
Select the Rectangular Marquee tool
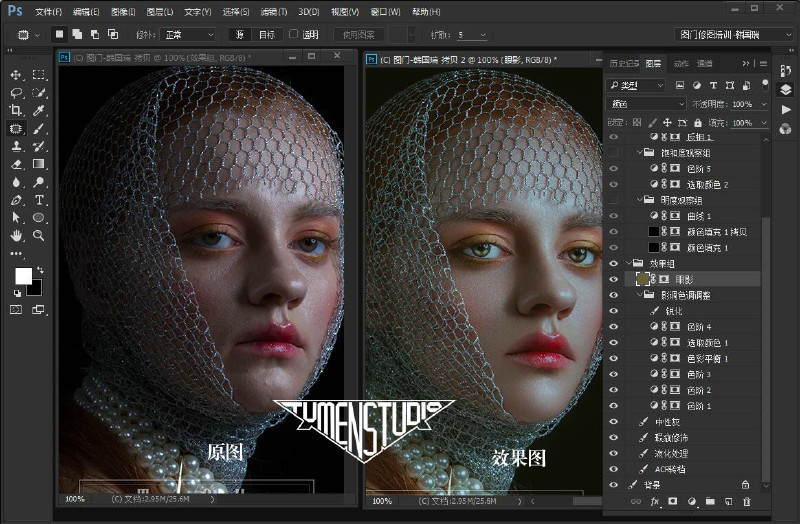(39, 75)
